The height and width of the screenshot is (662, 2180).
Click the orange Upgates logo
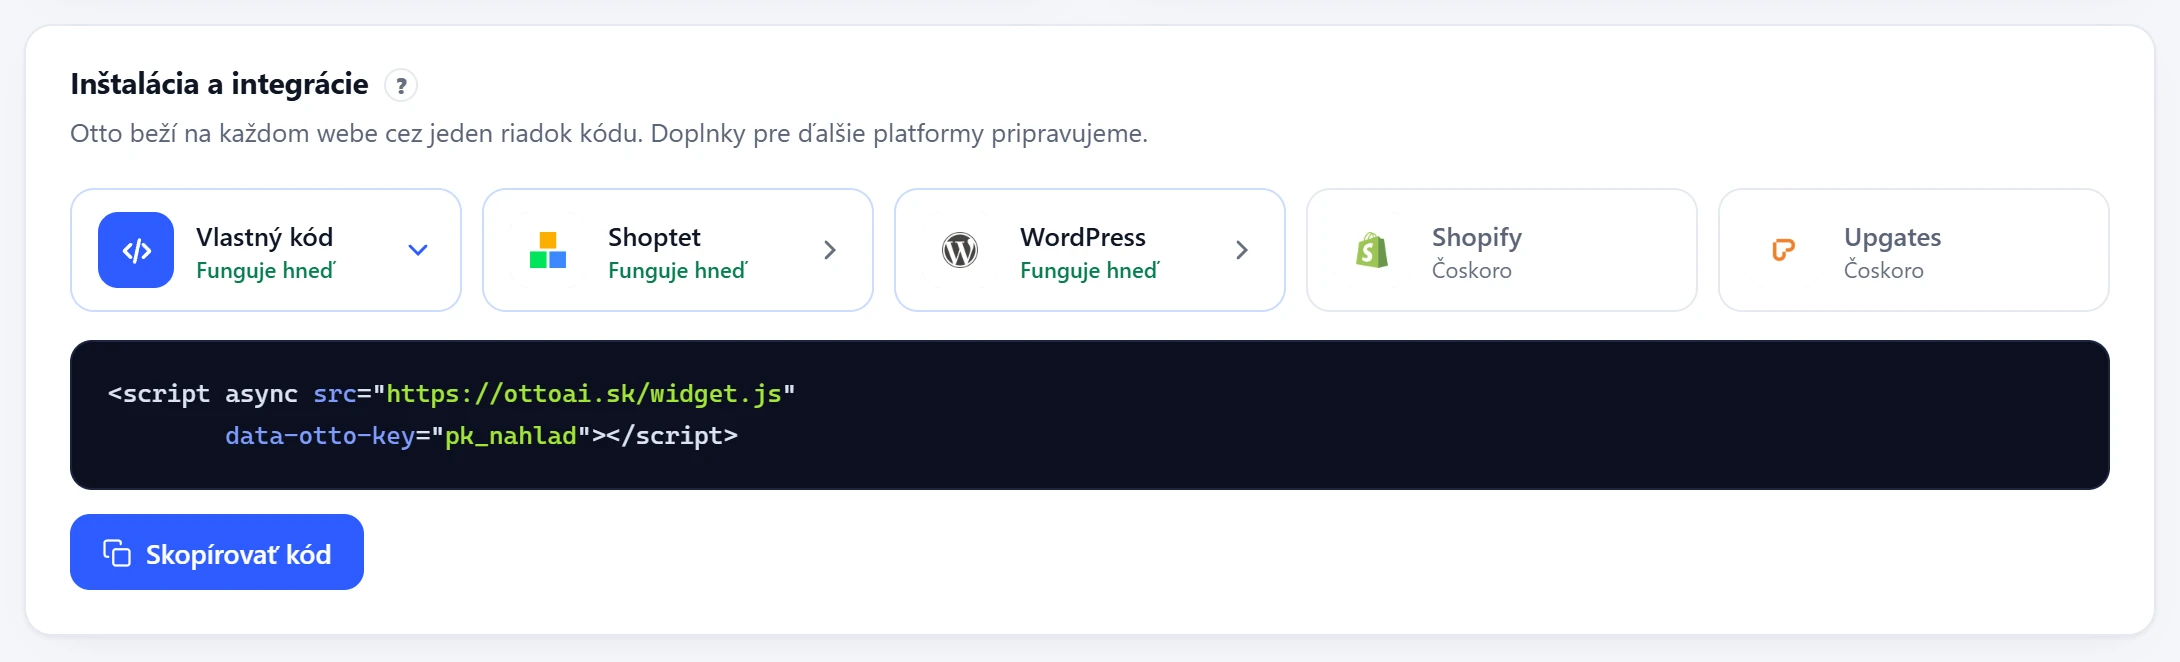coord(1784,250)
